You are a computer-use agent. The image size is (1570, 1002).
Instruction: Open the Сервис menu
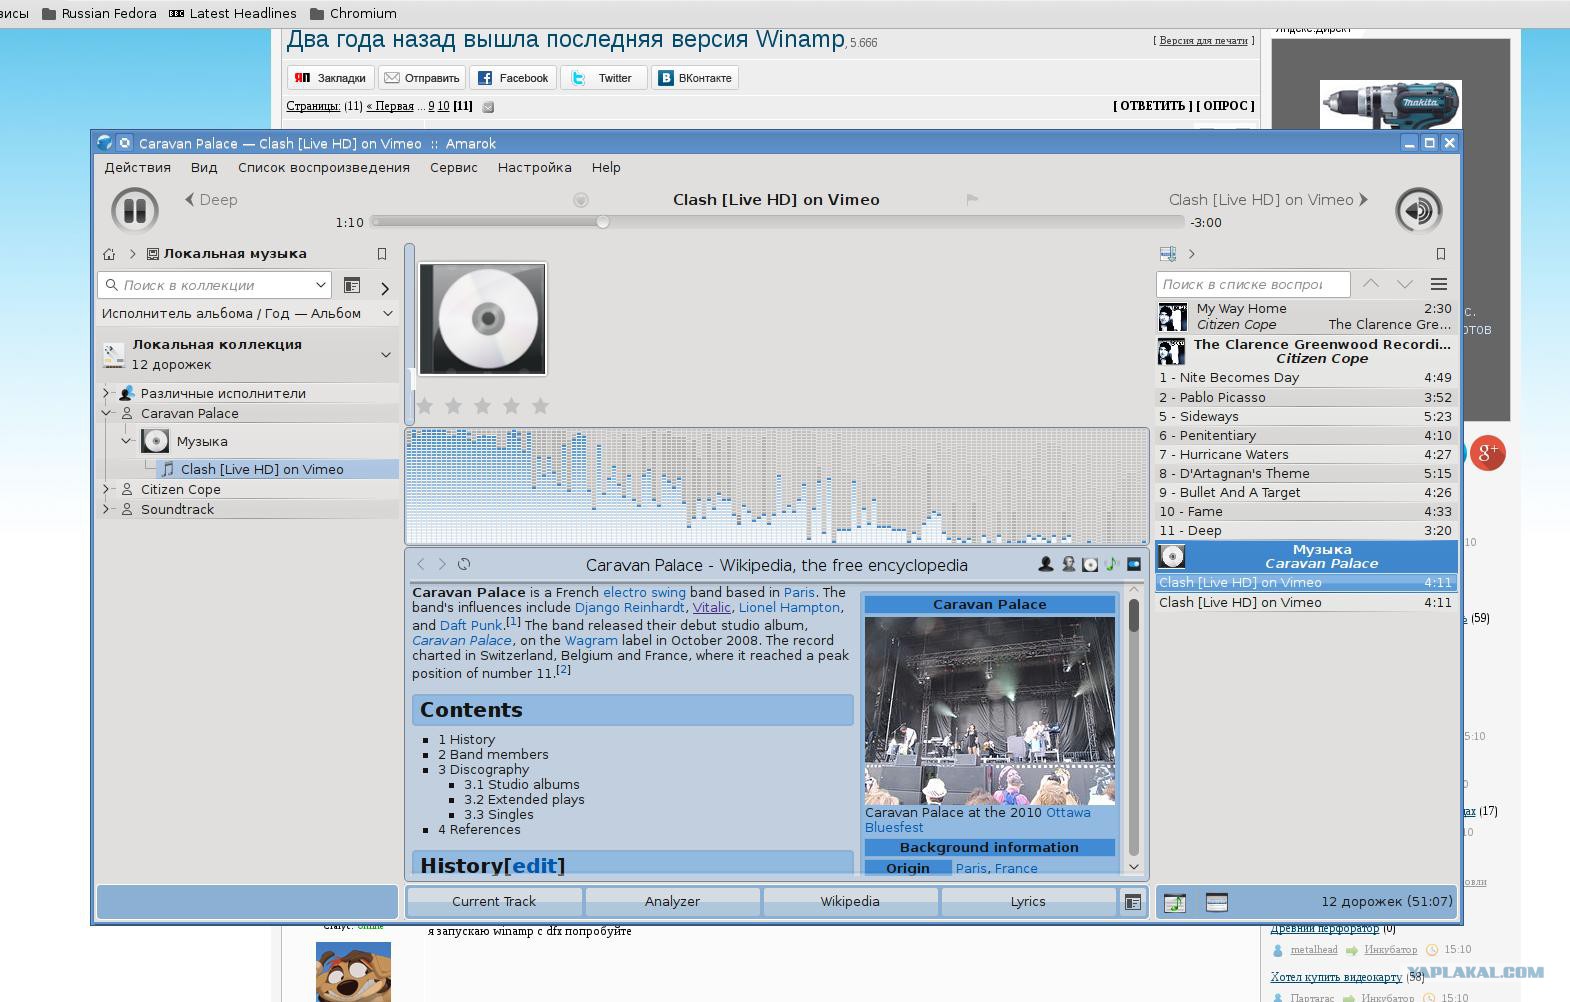[453, 167]
